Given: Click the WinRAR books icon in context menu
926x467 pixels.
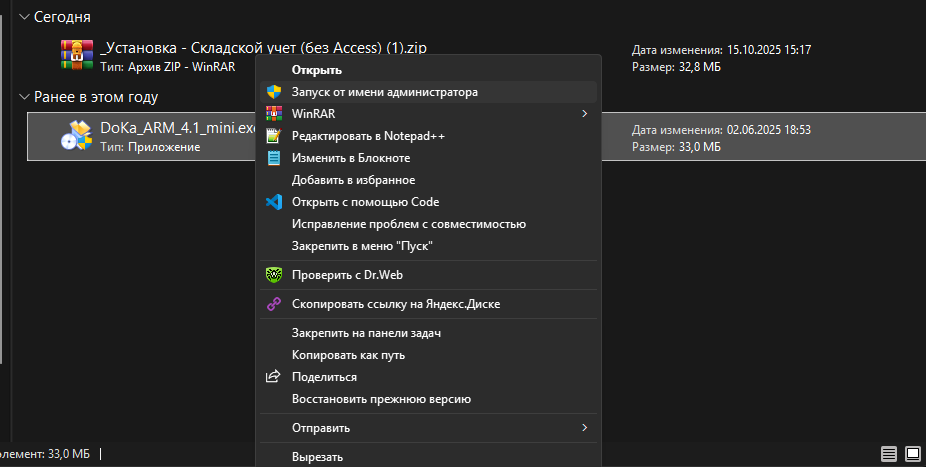Looking at the screenshot, I should 273,113.
